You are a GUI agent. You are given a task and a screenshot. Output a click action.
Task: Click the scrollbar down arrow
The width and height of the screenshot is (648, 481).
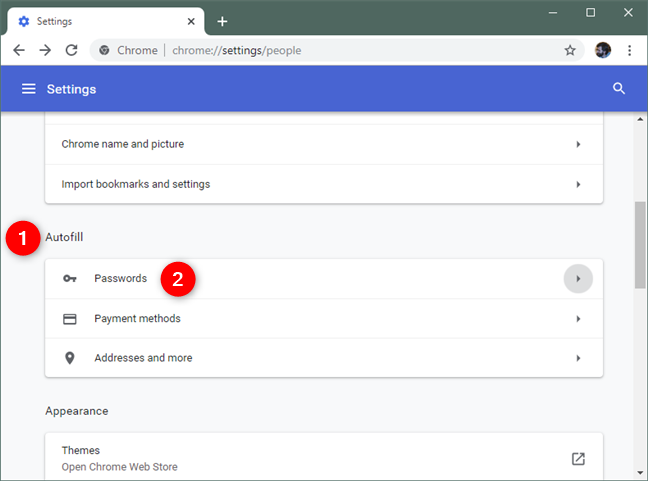tap(640, 473)
